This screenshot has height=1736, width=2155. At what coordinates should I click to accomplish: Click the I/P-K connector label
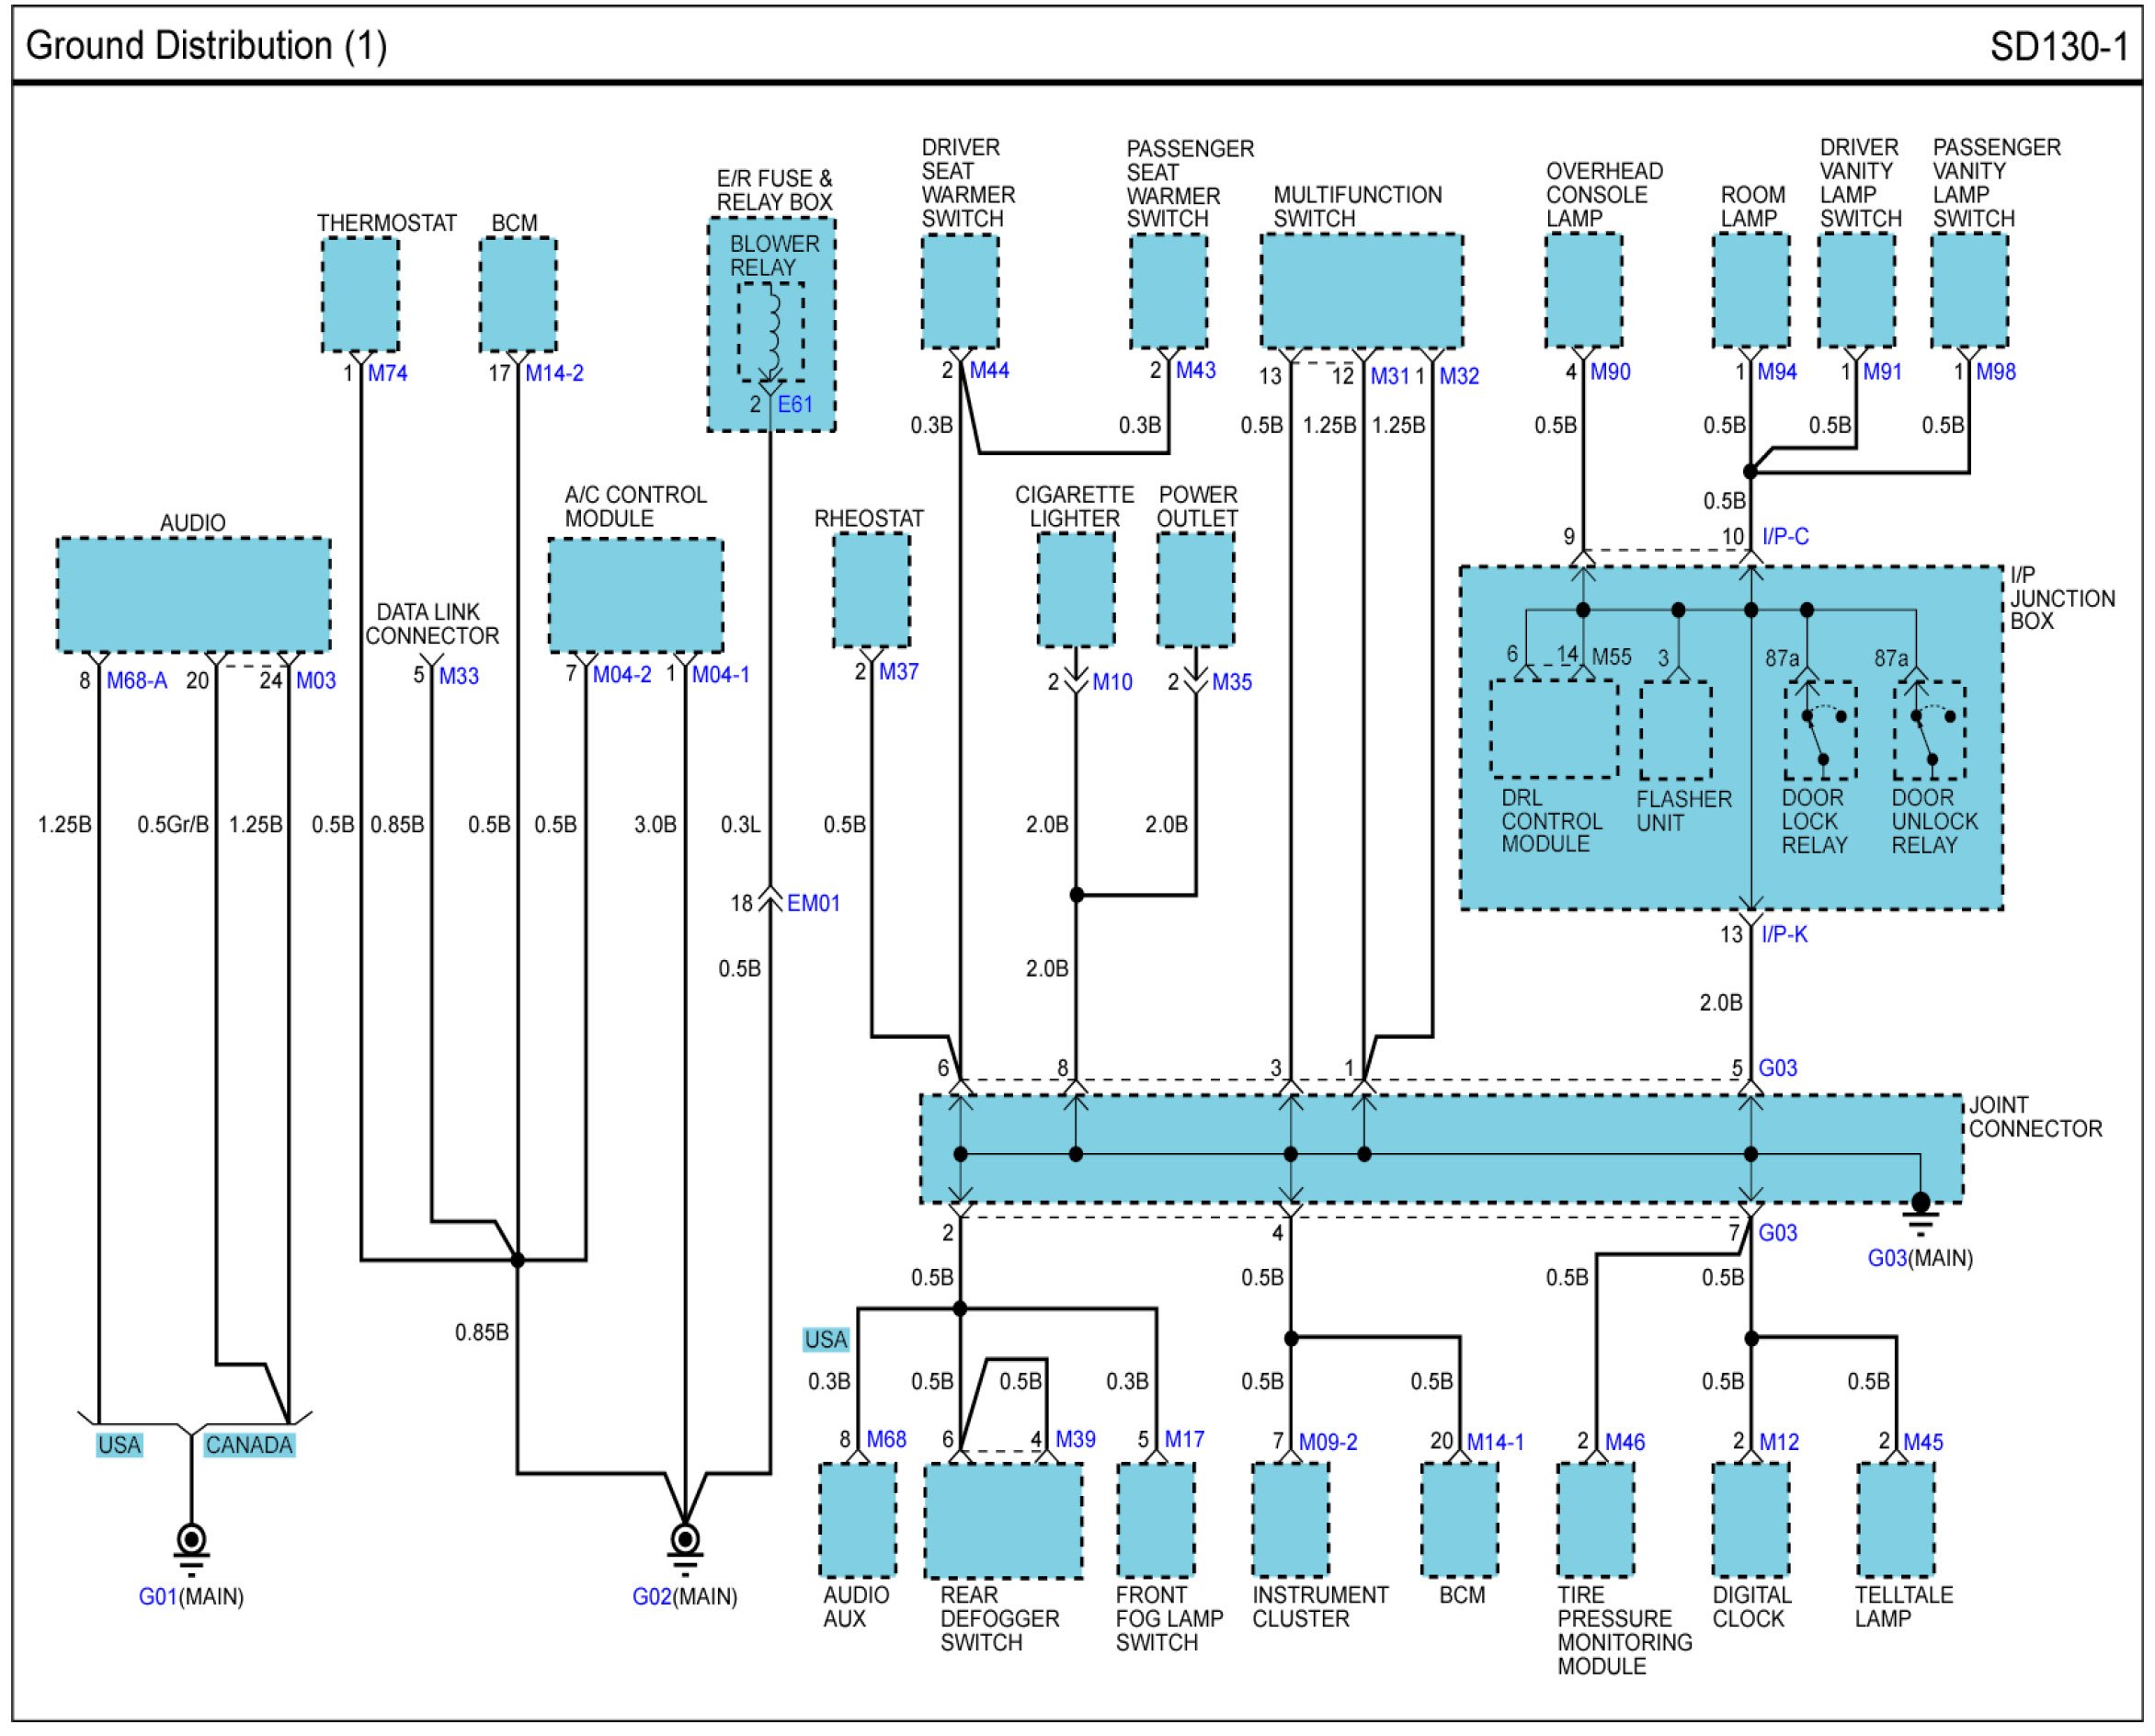(1784, 935)
